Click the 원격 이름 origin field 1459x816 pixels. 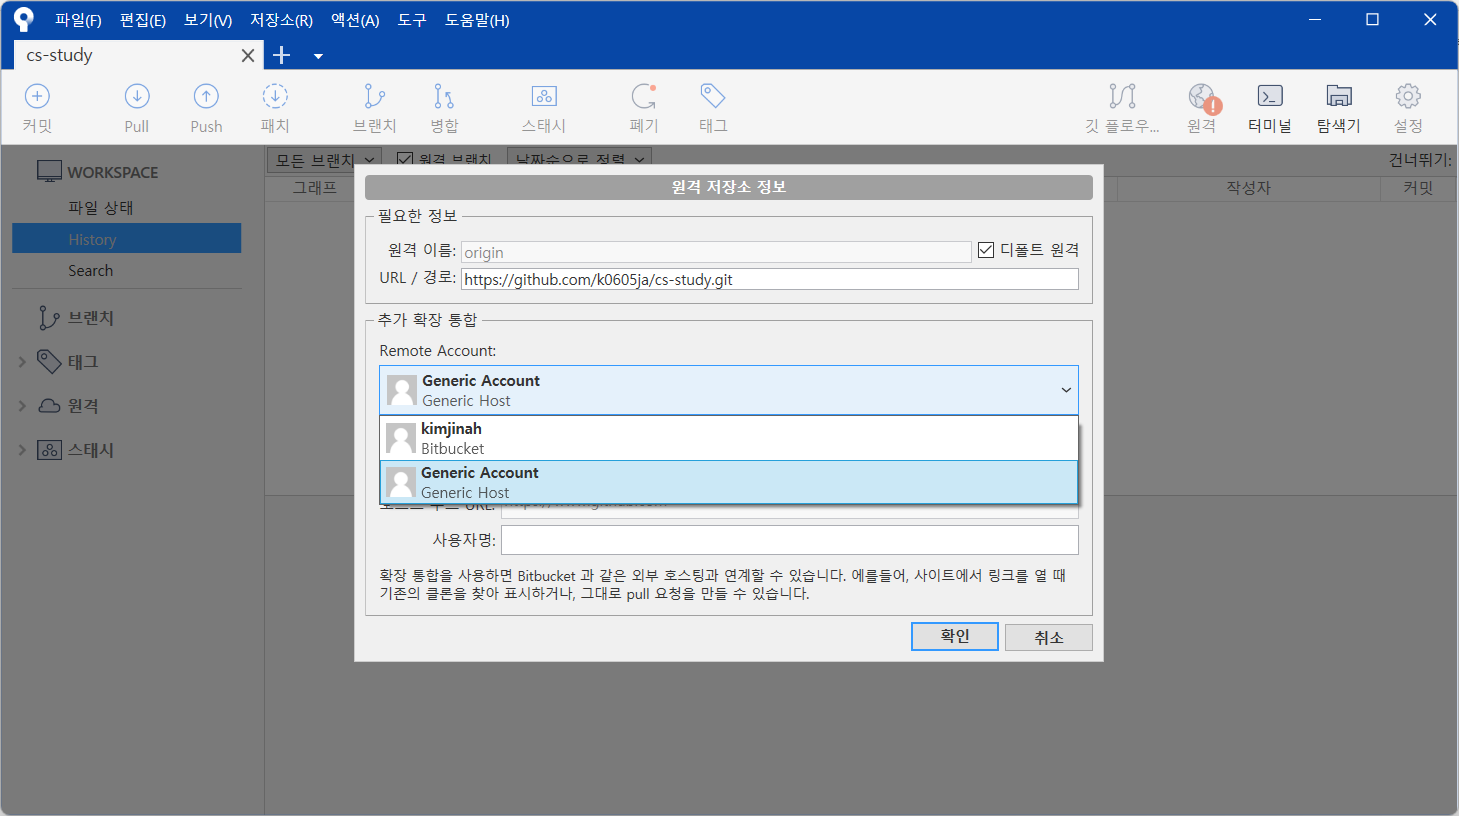click(716, 252)
